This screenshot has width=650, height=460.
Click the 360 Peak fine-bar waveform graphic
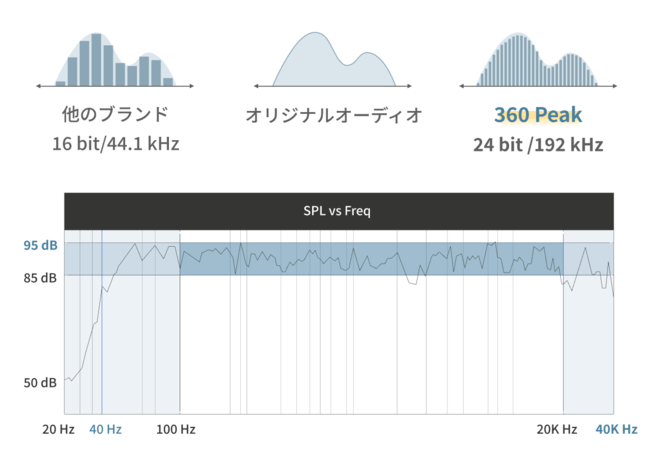(537, 62)
